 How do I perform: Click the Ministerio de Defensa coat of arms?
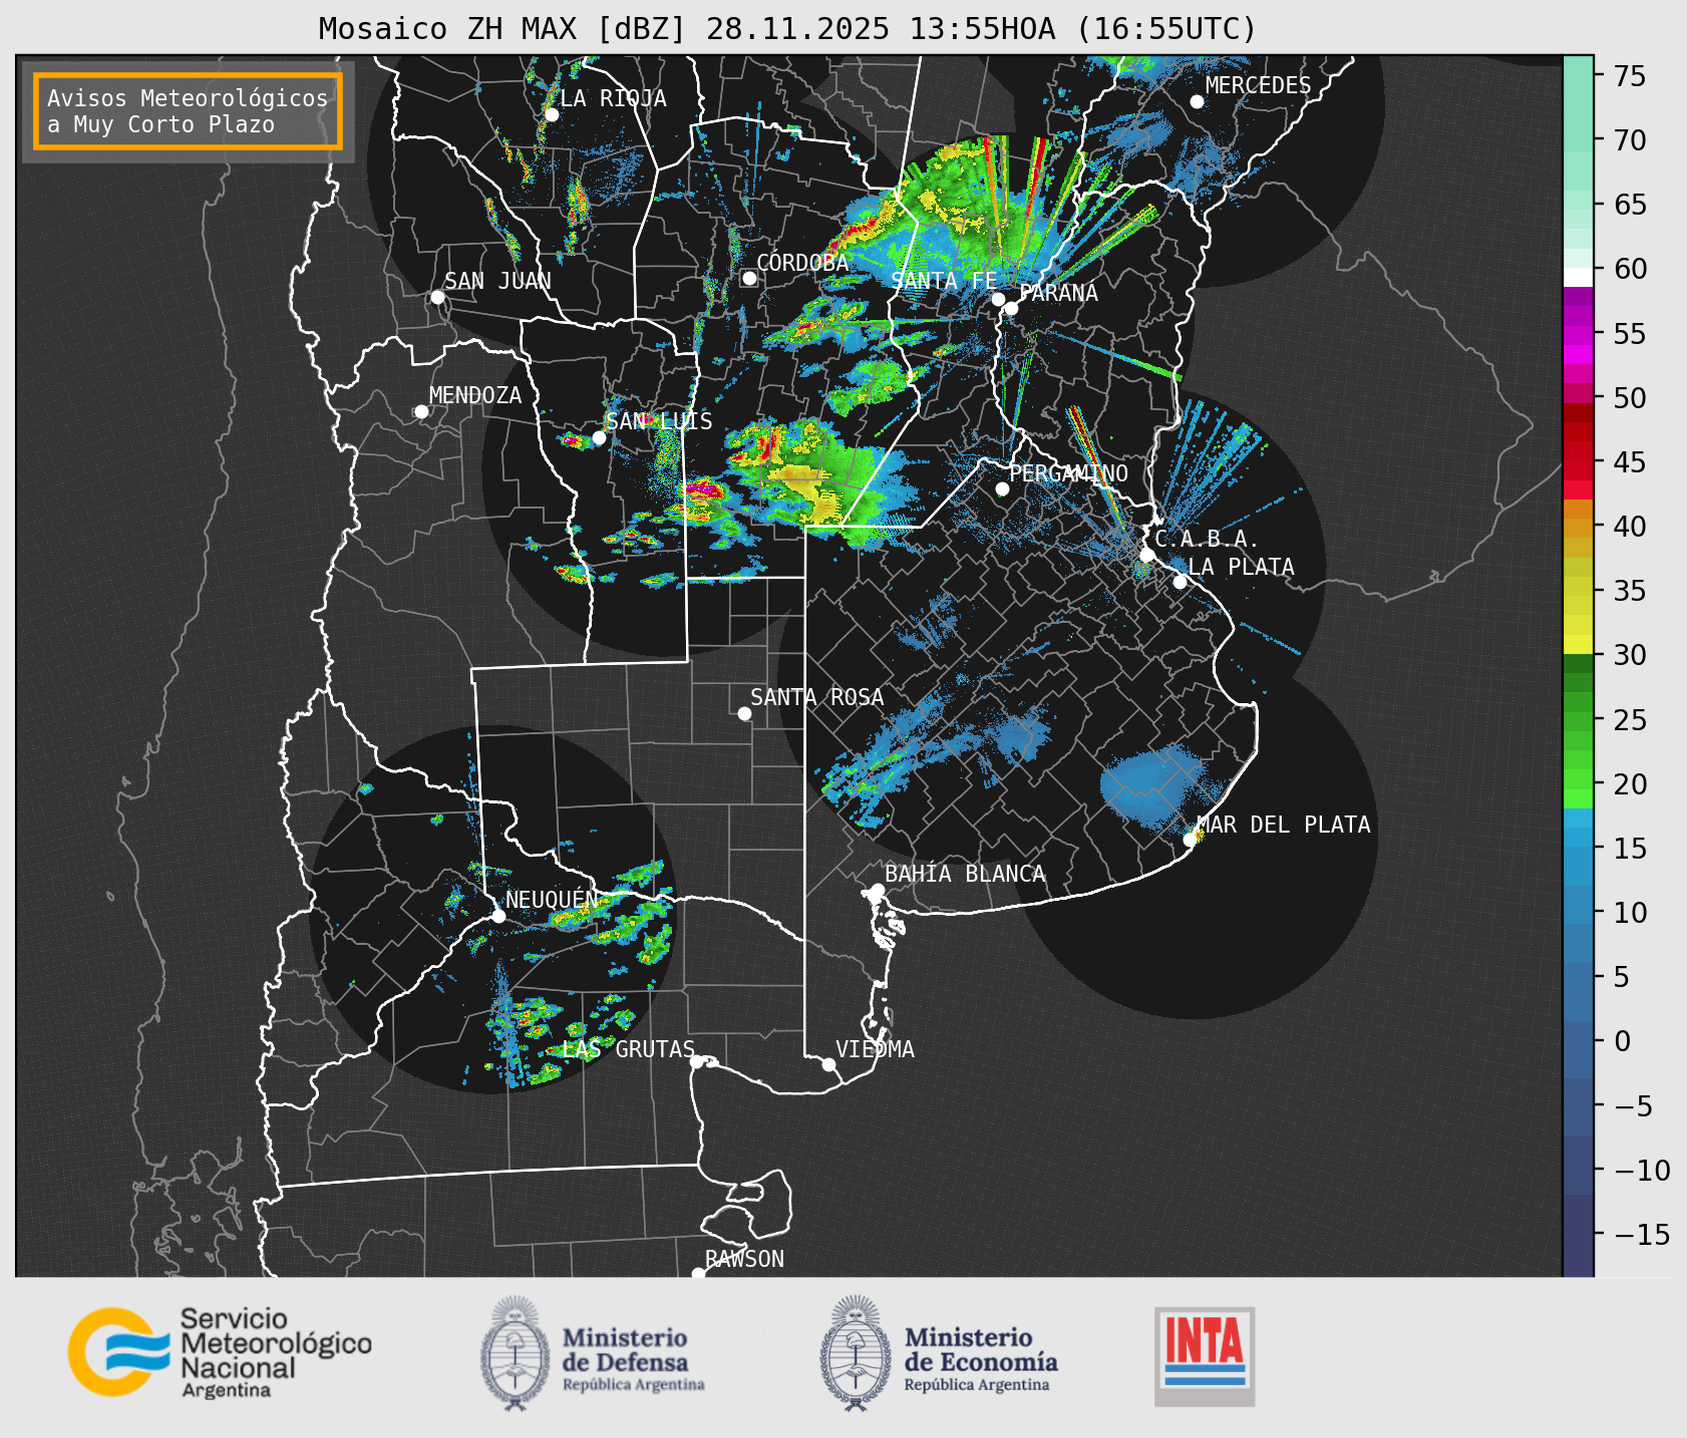[x=515, y=1353]
